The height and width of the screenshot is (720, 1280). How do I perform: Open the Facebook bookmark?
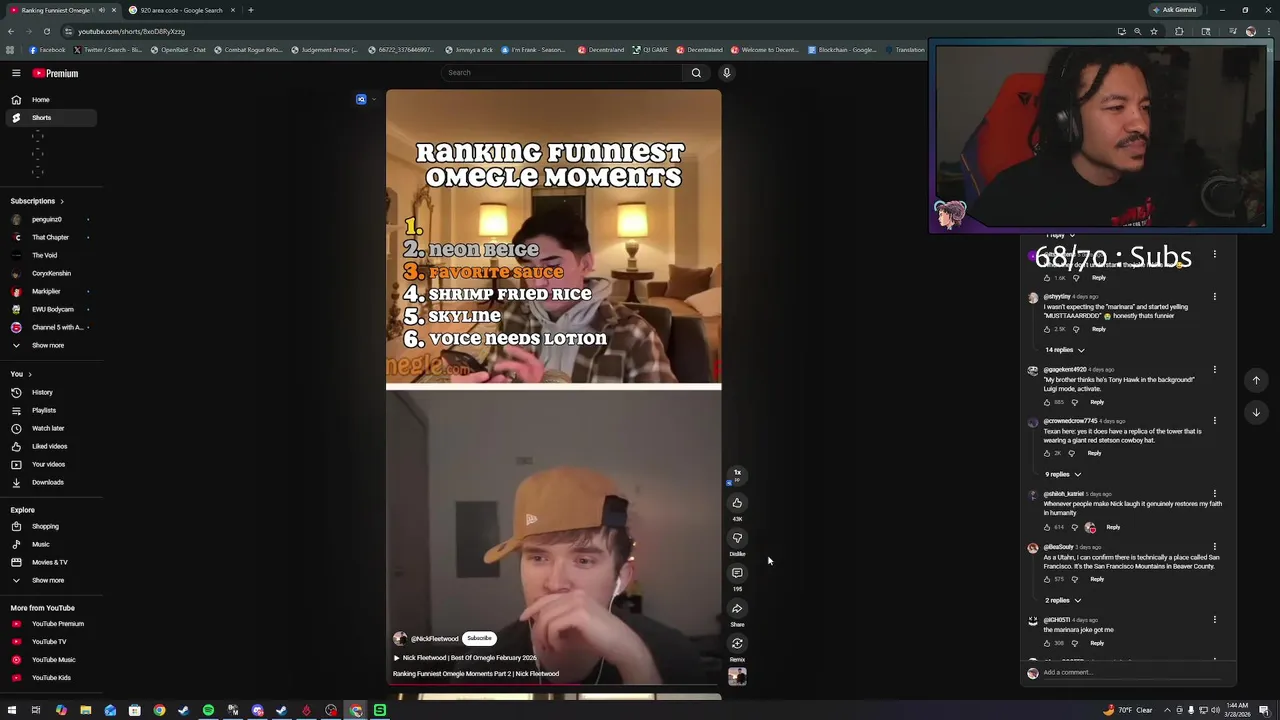47,49
